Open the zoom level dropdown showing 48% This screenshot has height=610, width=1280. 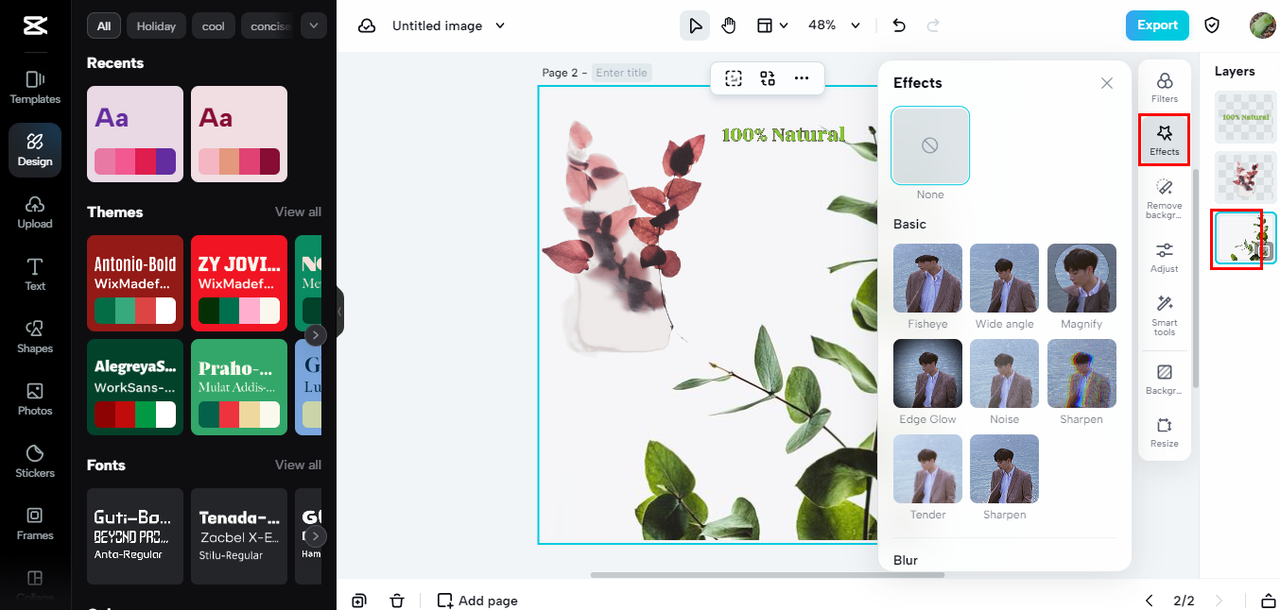[x=834, y=25]
